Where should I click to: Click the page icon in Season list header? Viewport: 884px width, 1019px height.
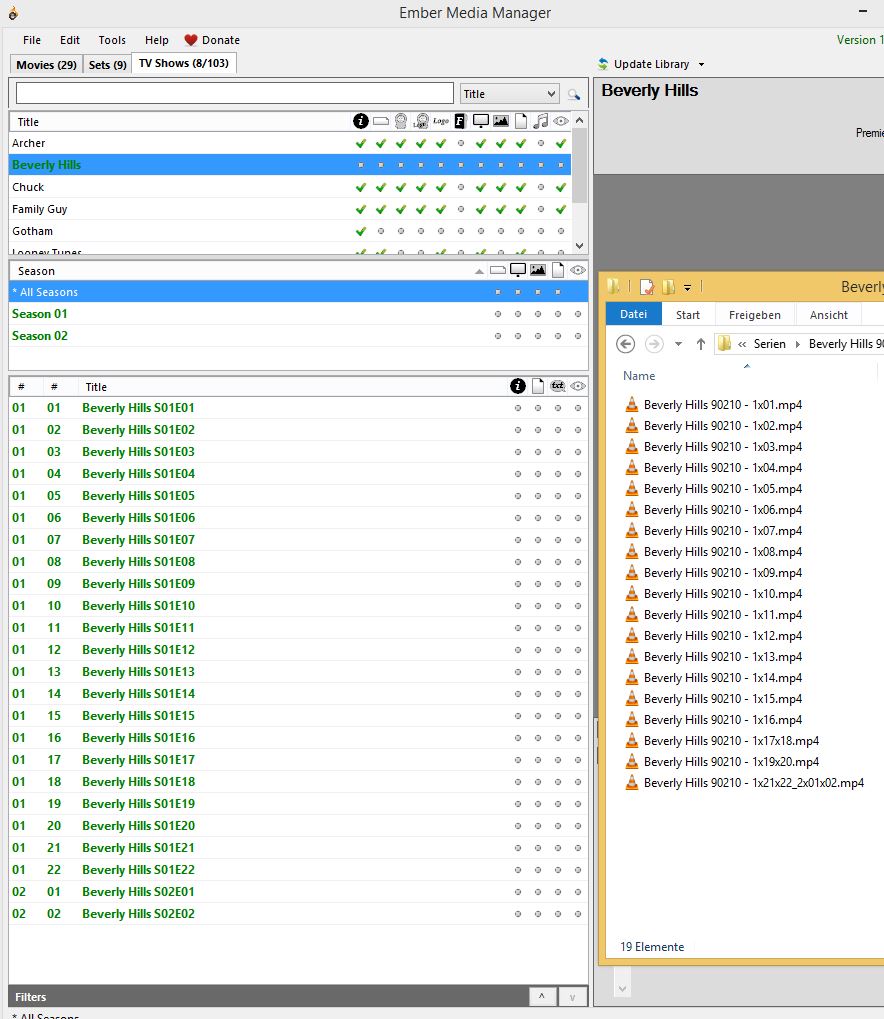point(558,270)
